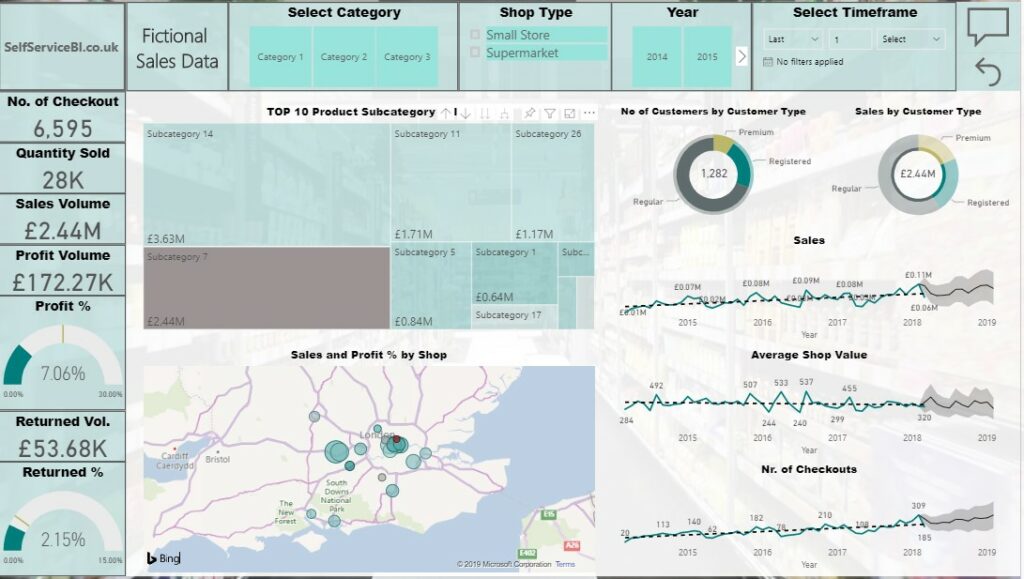Click the 537 label on Average Shop Value
Screen dimensions: 1024x579
(806, 382)
